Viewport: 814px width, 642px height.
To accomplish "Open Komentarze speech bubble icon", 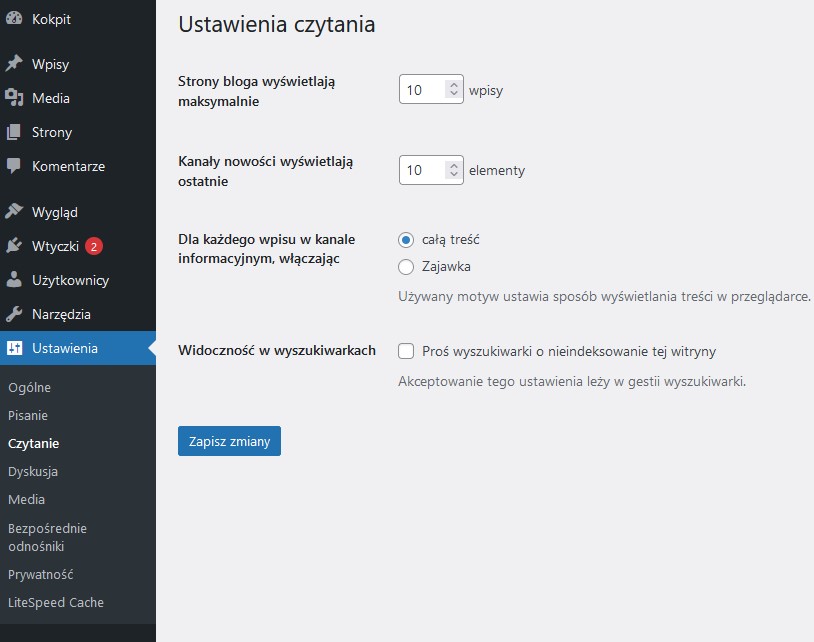I will click(14, 166).
